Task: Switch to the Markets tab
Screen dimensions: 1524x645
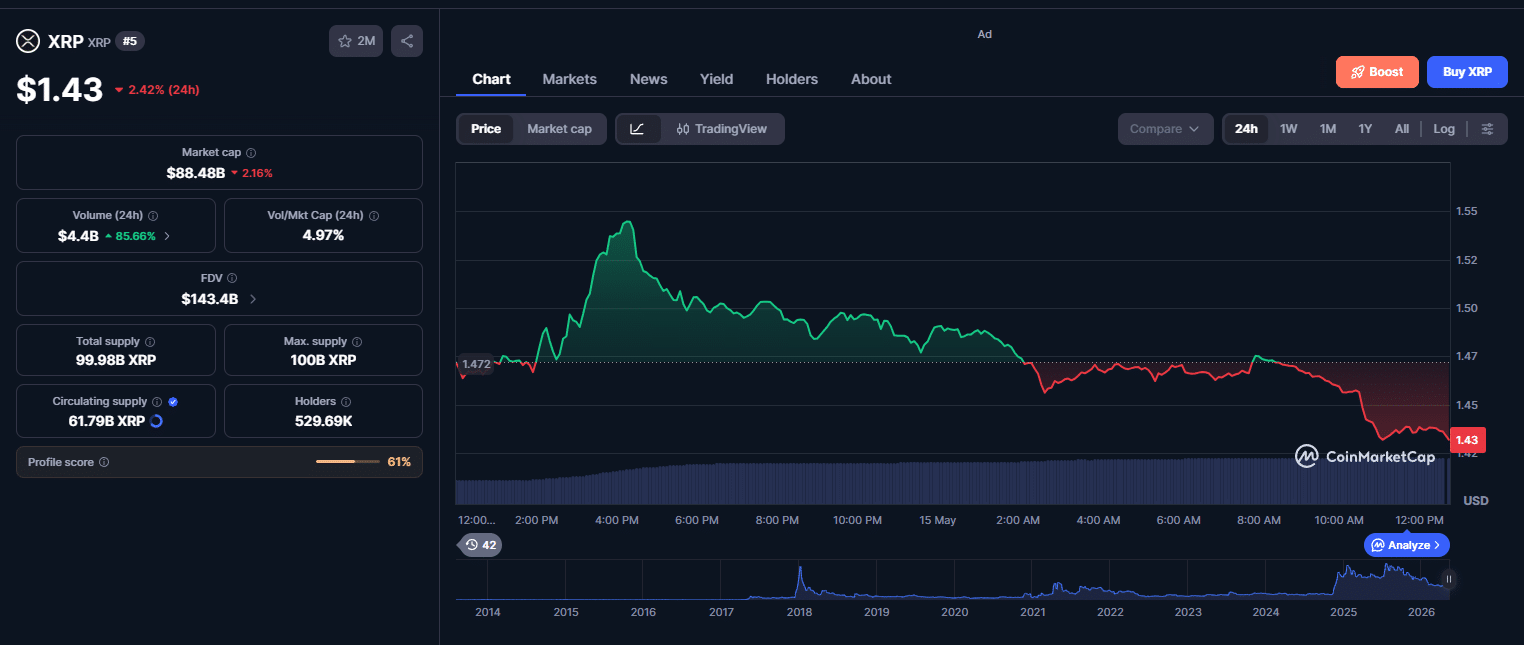Action: coord(569,79)
